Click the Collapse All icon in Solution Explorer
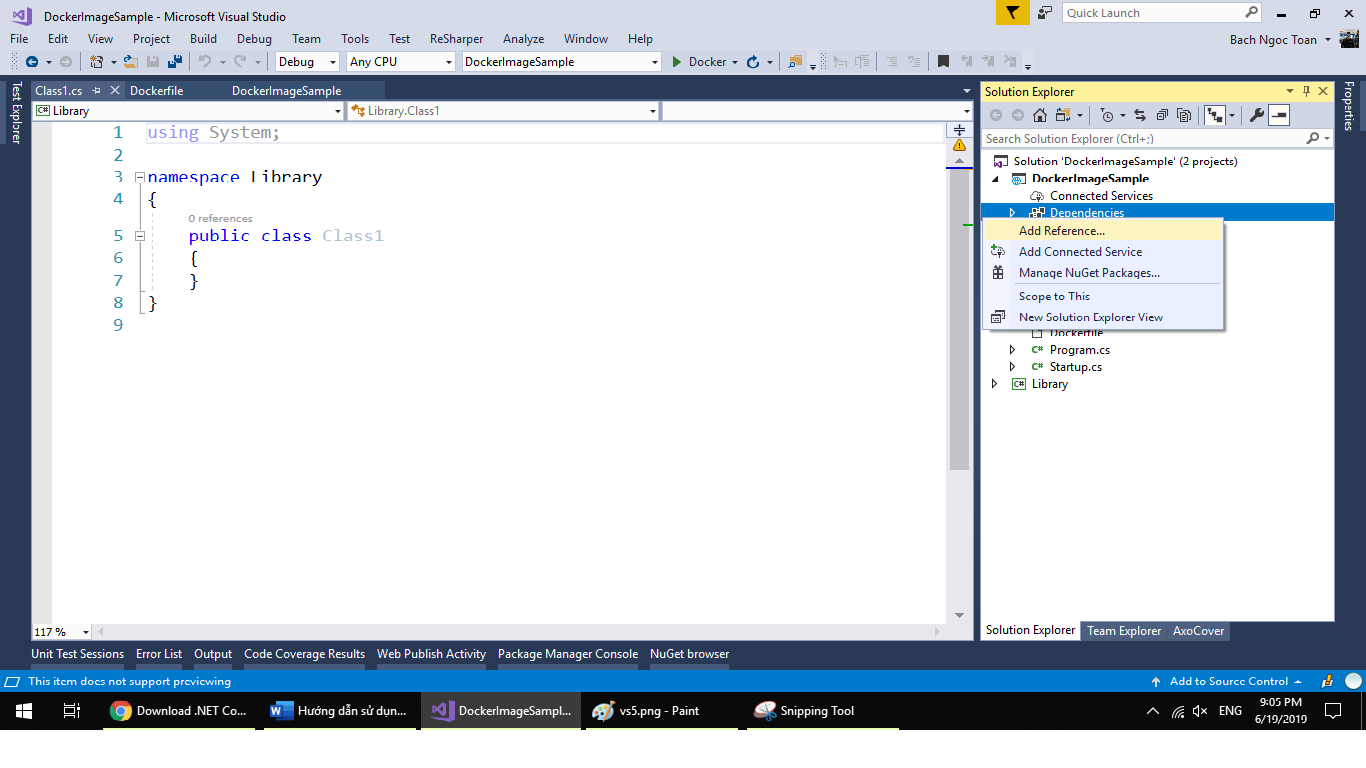The height and width of the screenshot is (768, 1366). 1162,115
